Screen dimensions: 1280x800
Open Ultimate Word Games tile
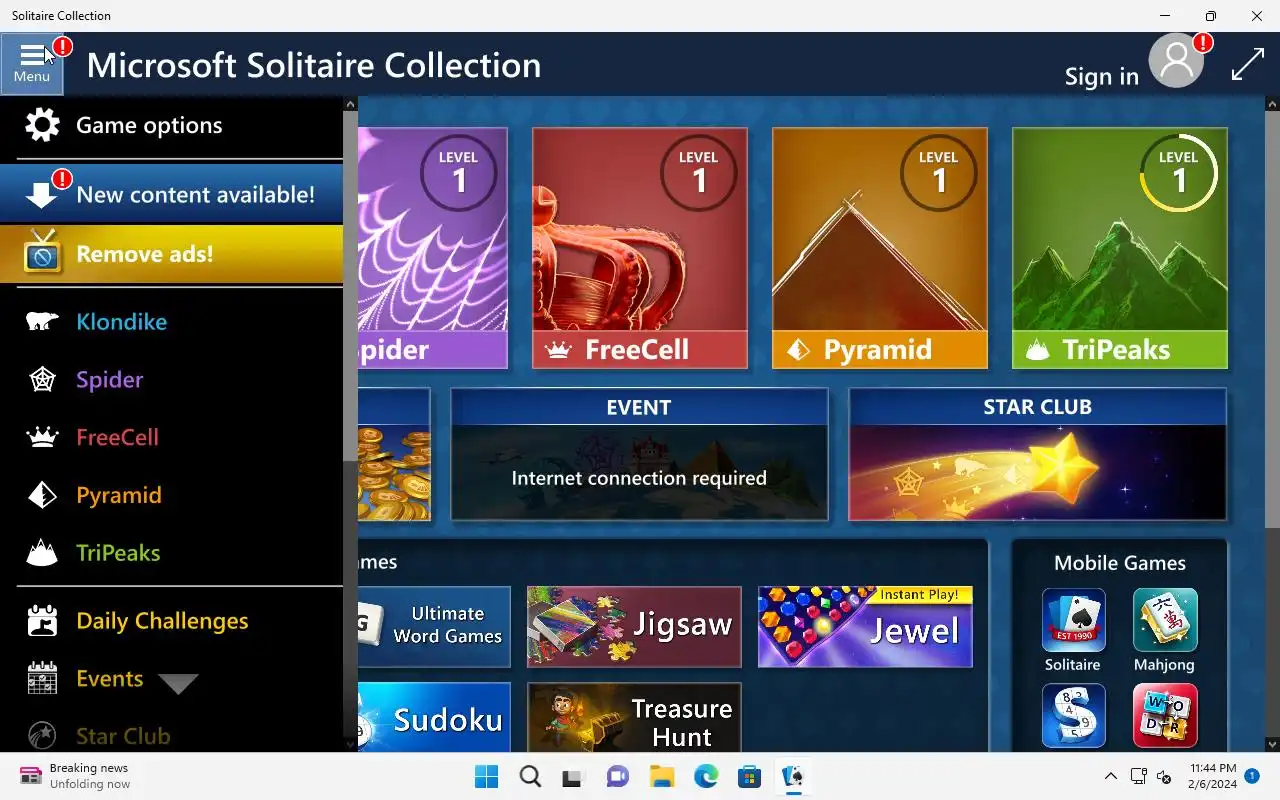[434, 627]
